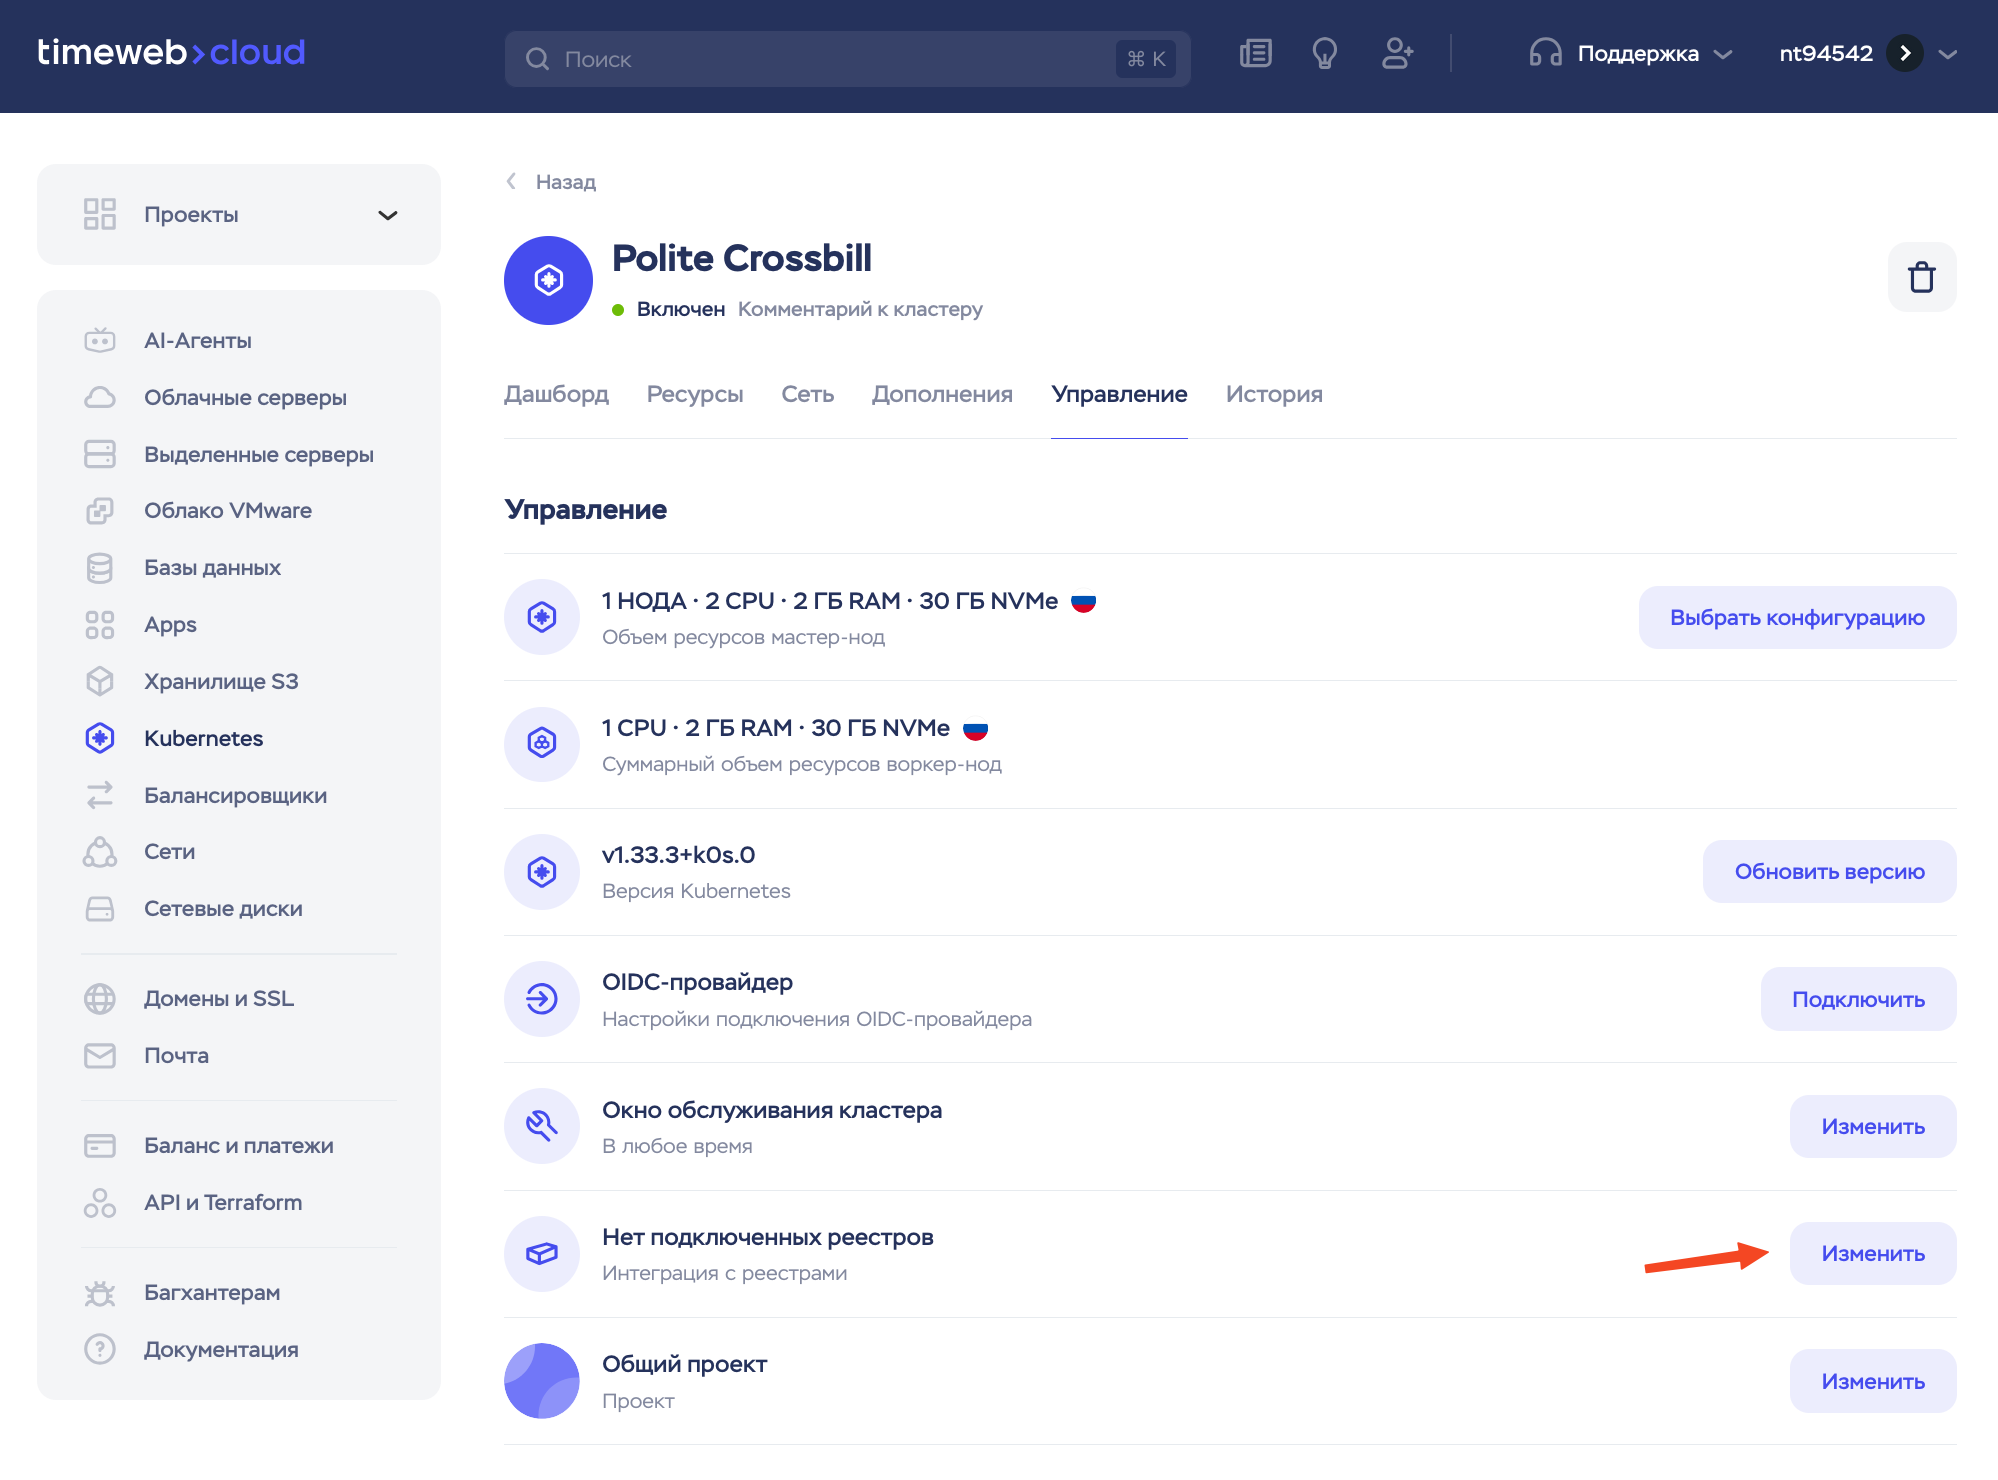Switch to the Дашборд tab
The image size is (1998, 1480).
[x=556, y=394]
